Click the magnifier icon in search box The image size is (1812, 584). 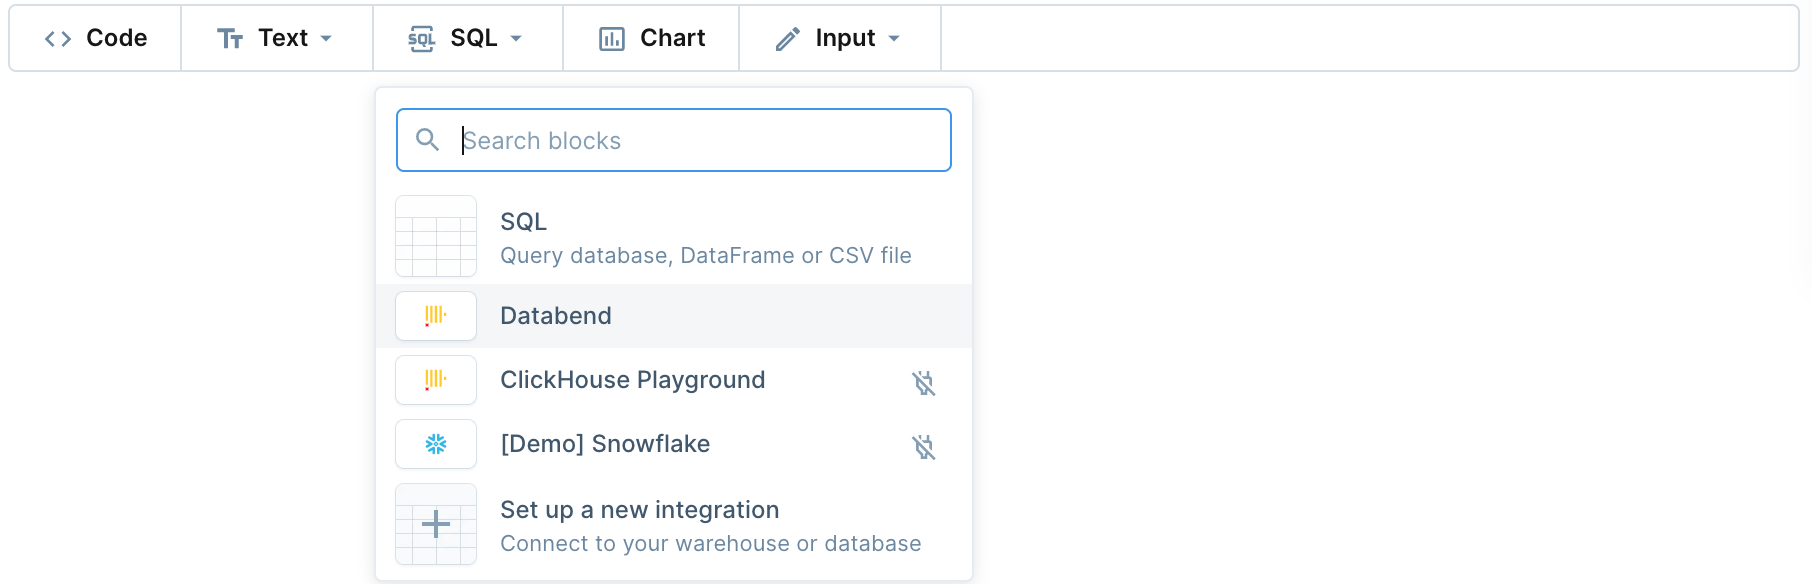[x=428, y=140]
